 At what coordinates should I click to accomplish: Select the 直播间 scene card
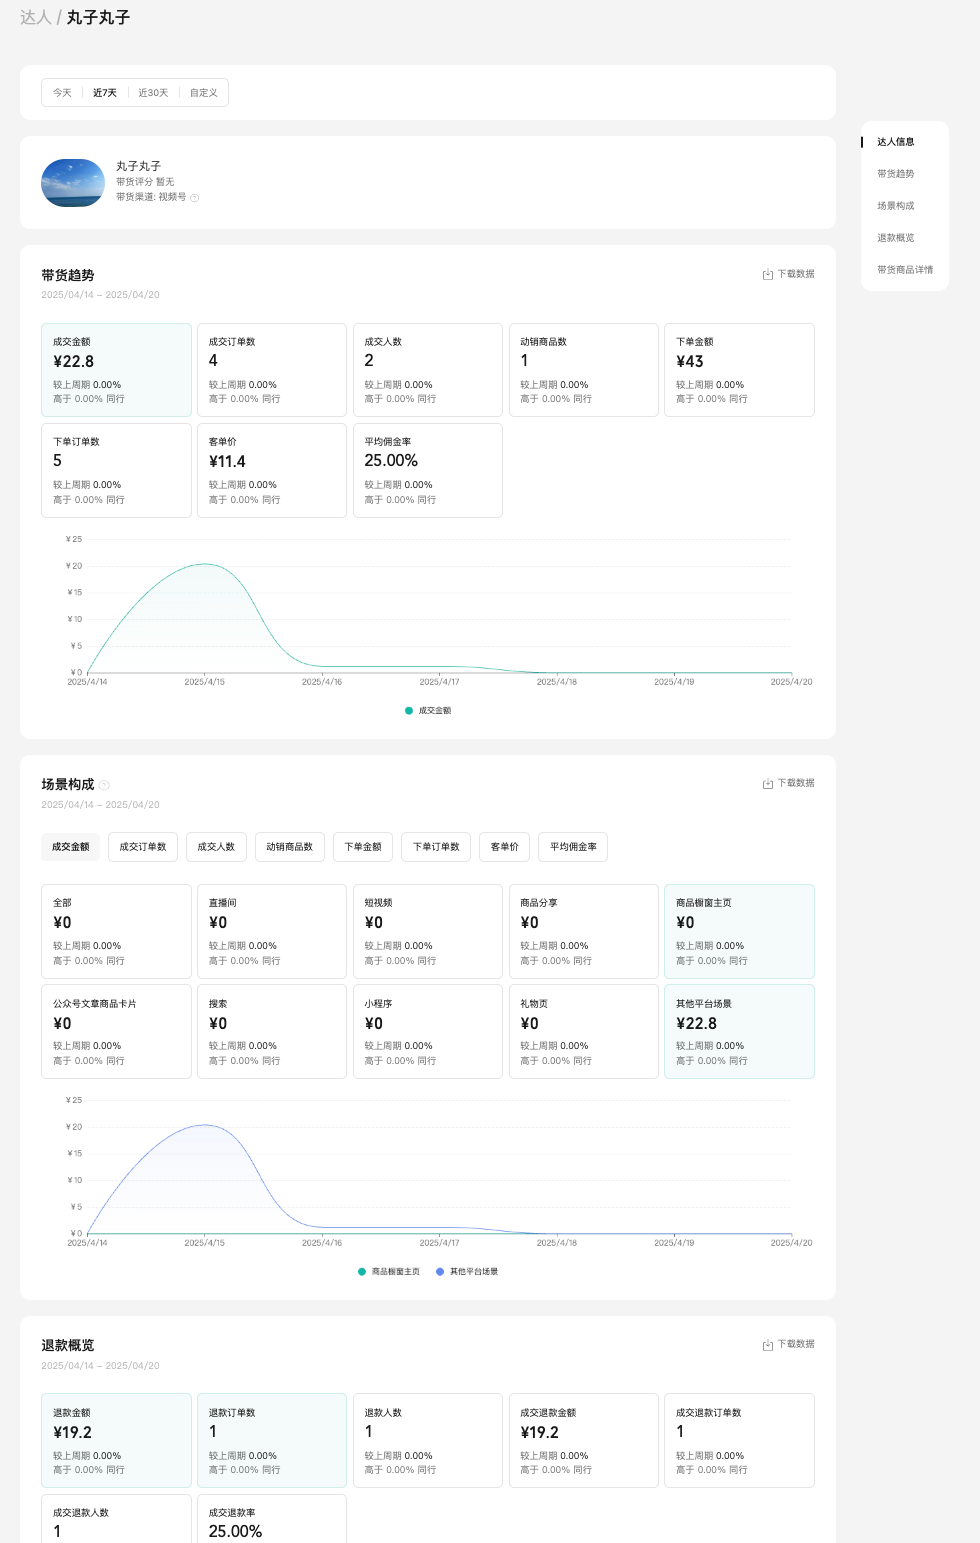pyautogui.click(x=271, y=930)
